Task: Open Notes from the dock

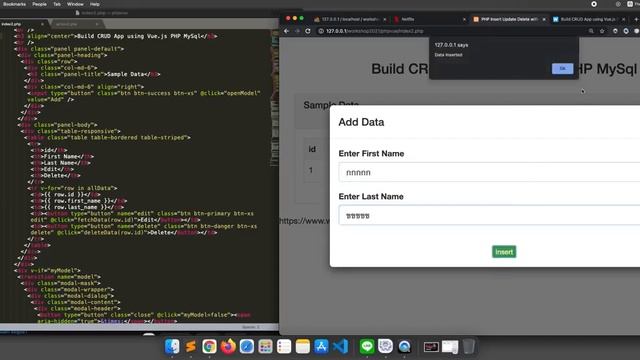Action: point(303,347)
